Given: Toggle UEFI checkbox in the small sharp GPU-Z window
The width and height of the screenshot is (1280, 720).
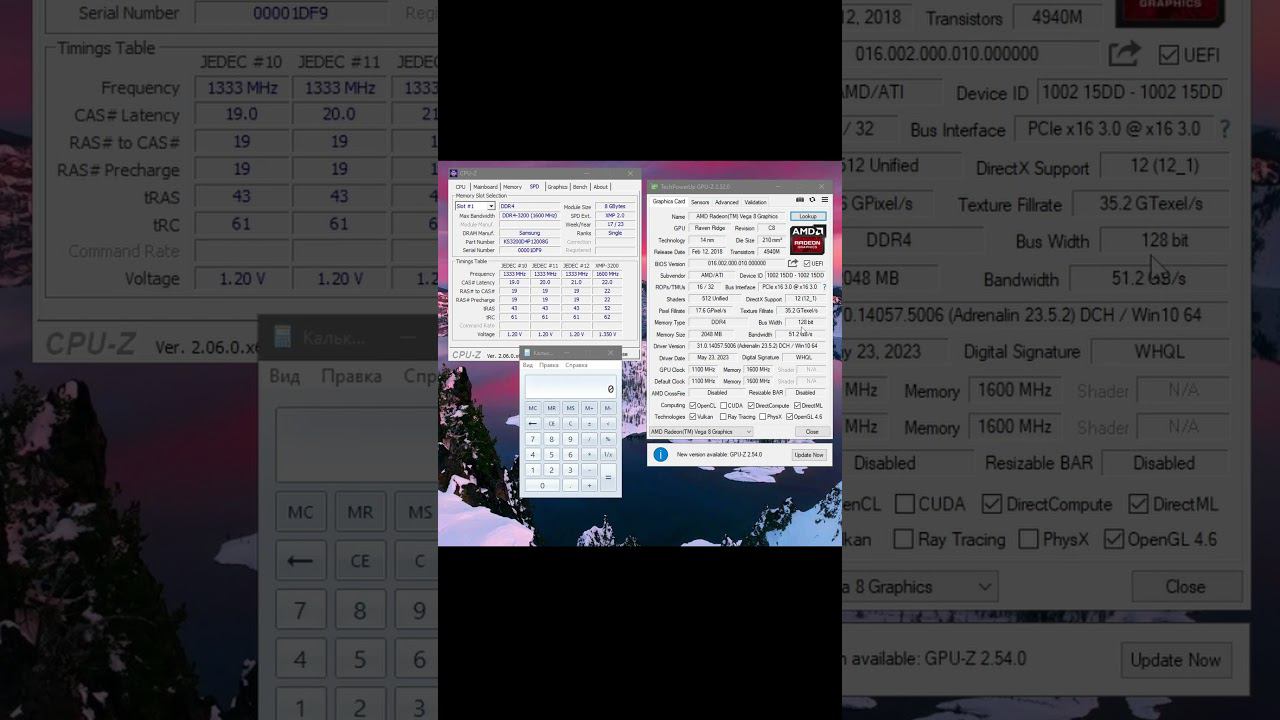Looking at the screenshot, I should tap(807, 264).
